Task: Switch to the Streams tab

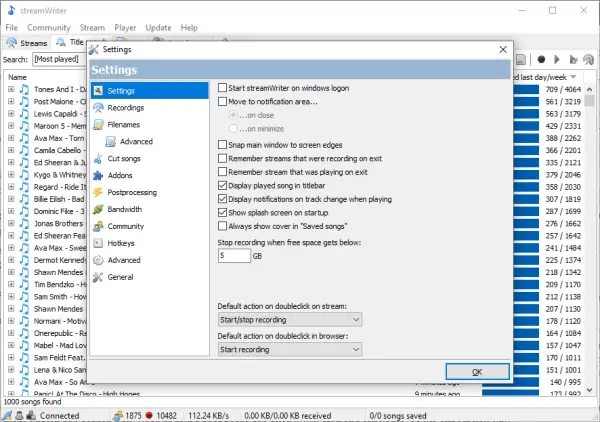Action: tap(27, 43)
